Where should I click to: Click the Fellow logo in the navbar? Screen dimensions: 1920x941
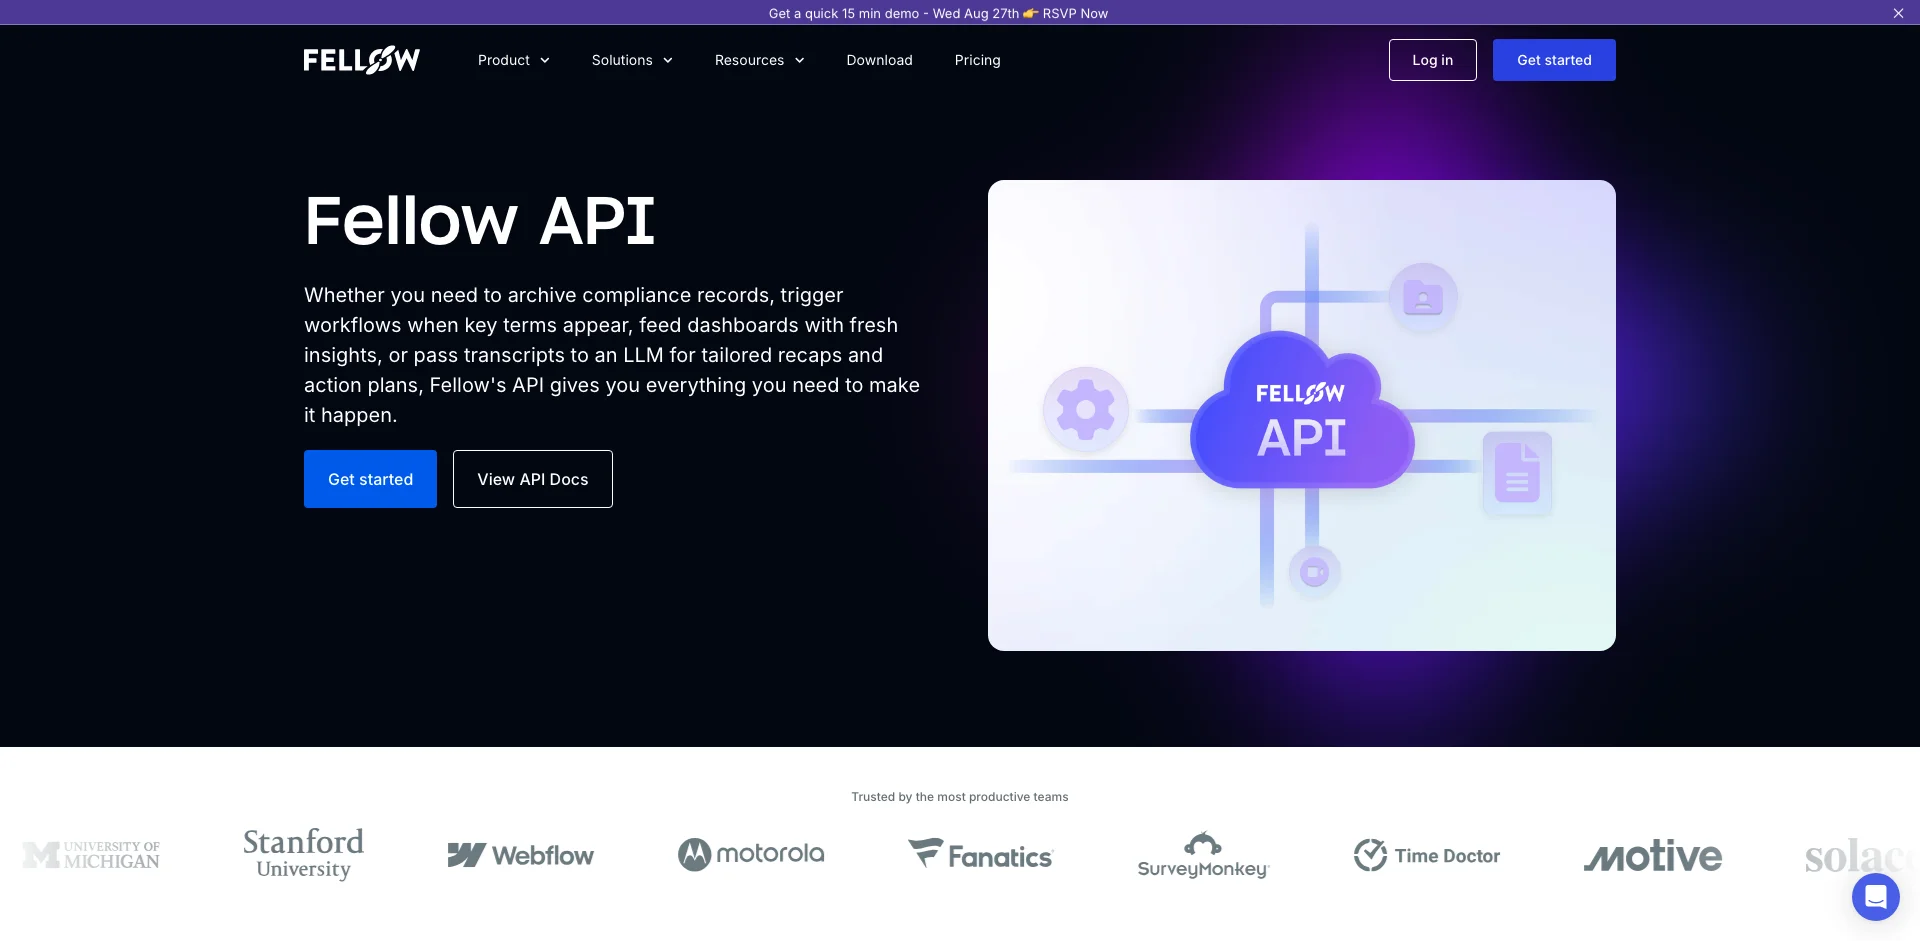point(361,60)
